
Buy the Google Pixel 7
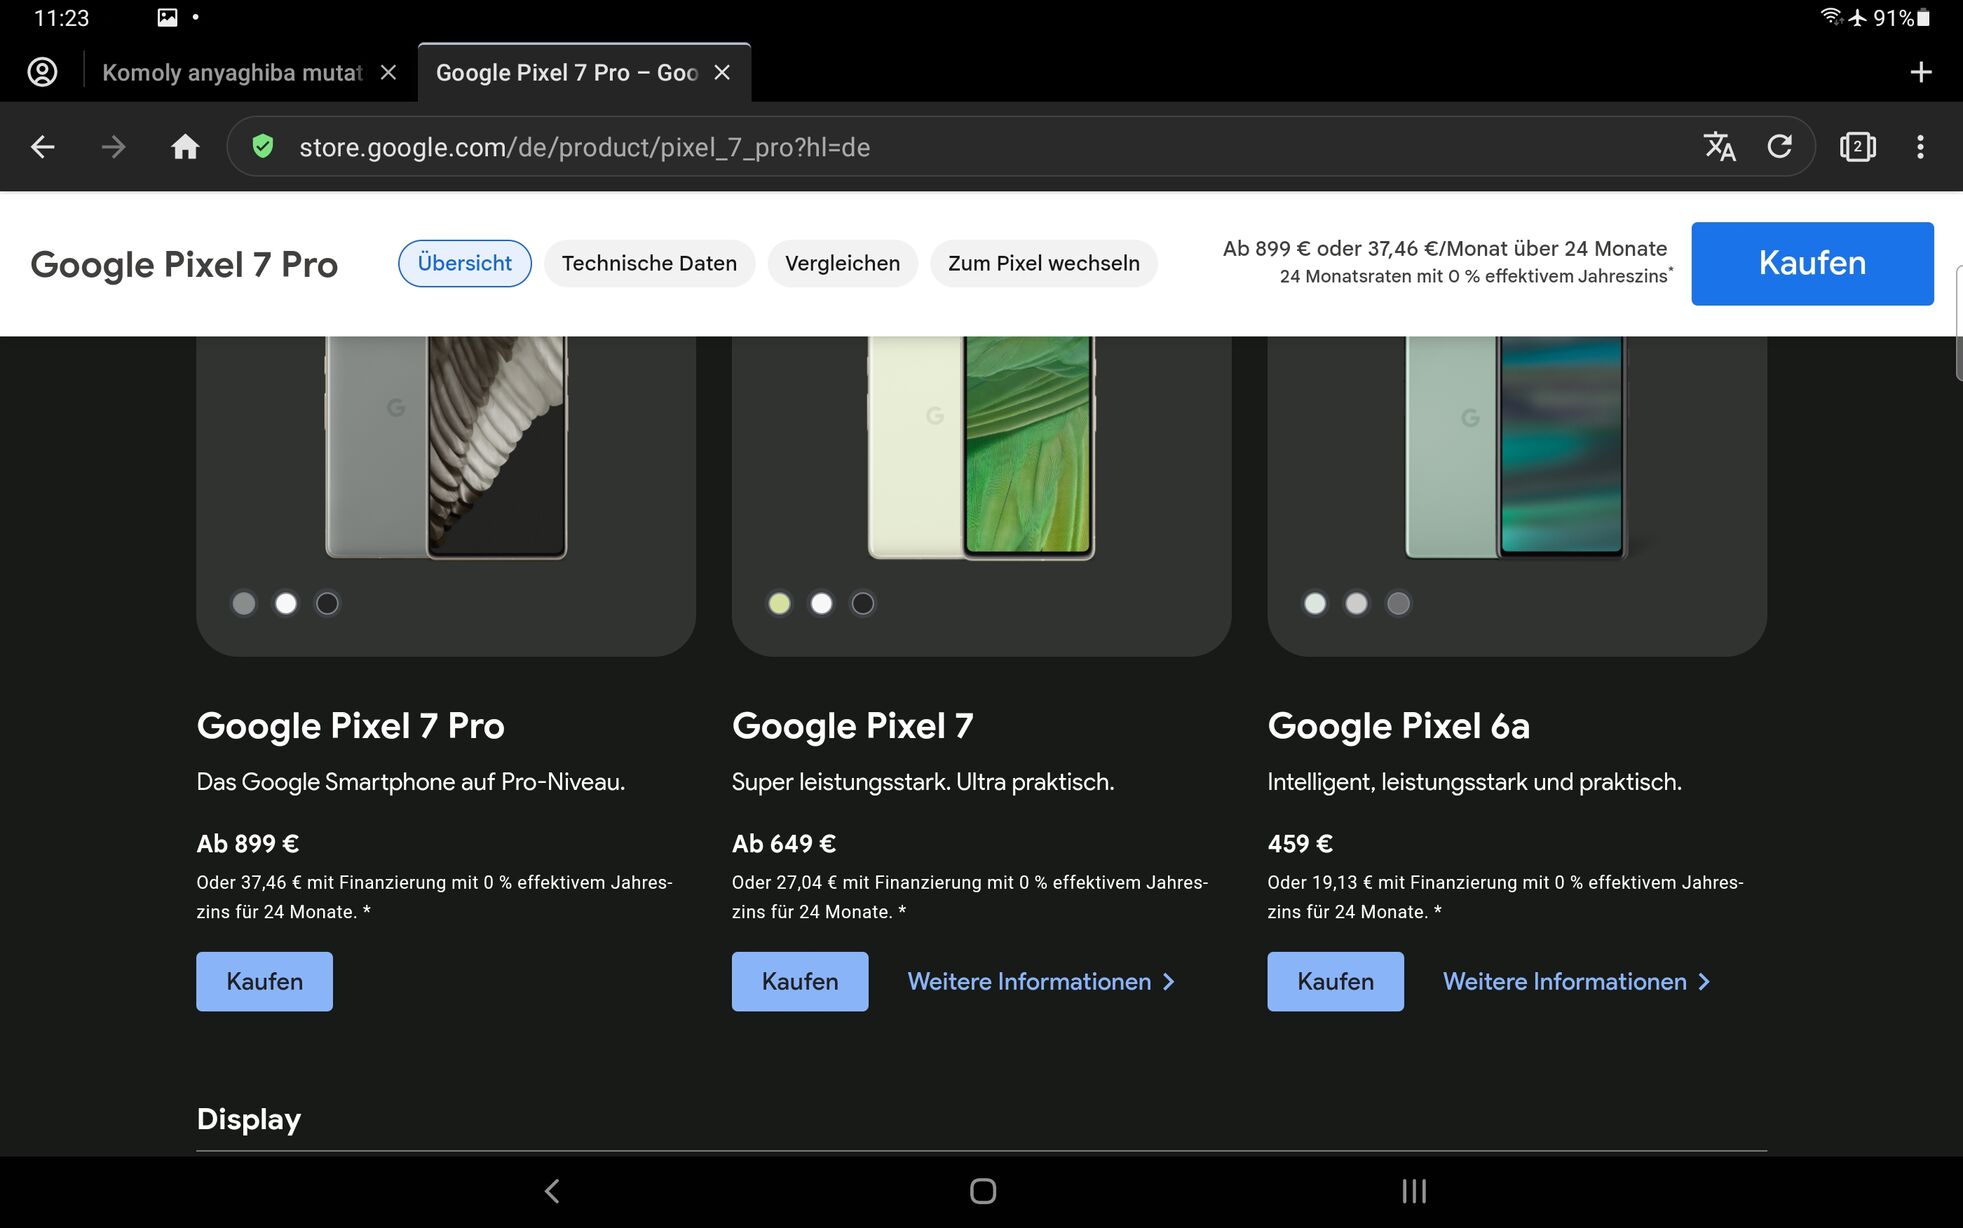click(800, 981)
